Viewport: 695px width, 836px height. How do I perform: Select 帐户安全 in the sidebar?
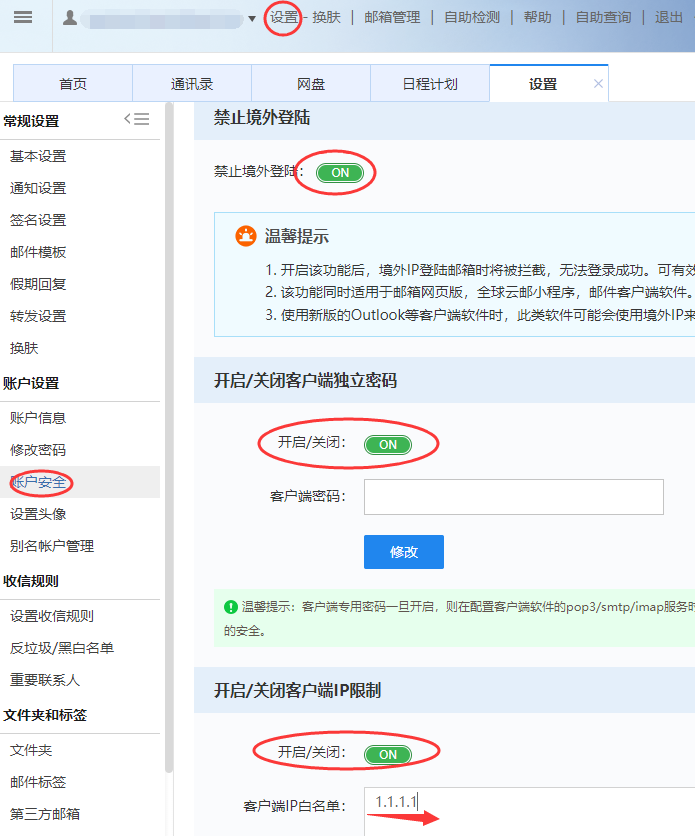pos(39,482)
